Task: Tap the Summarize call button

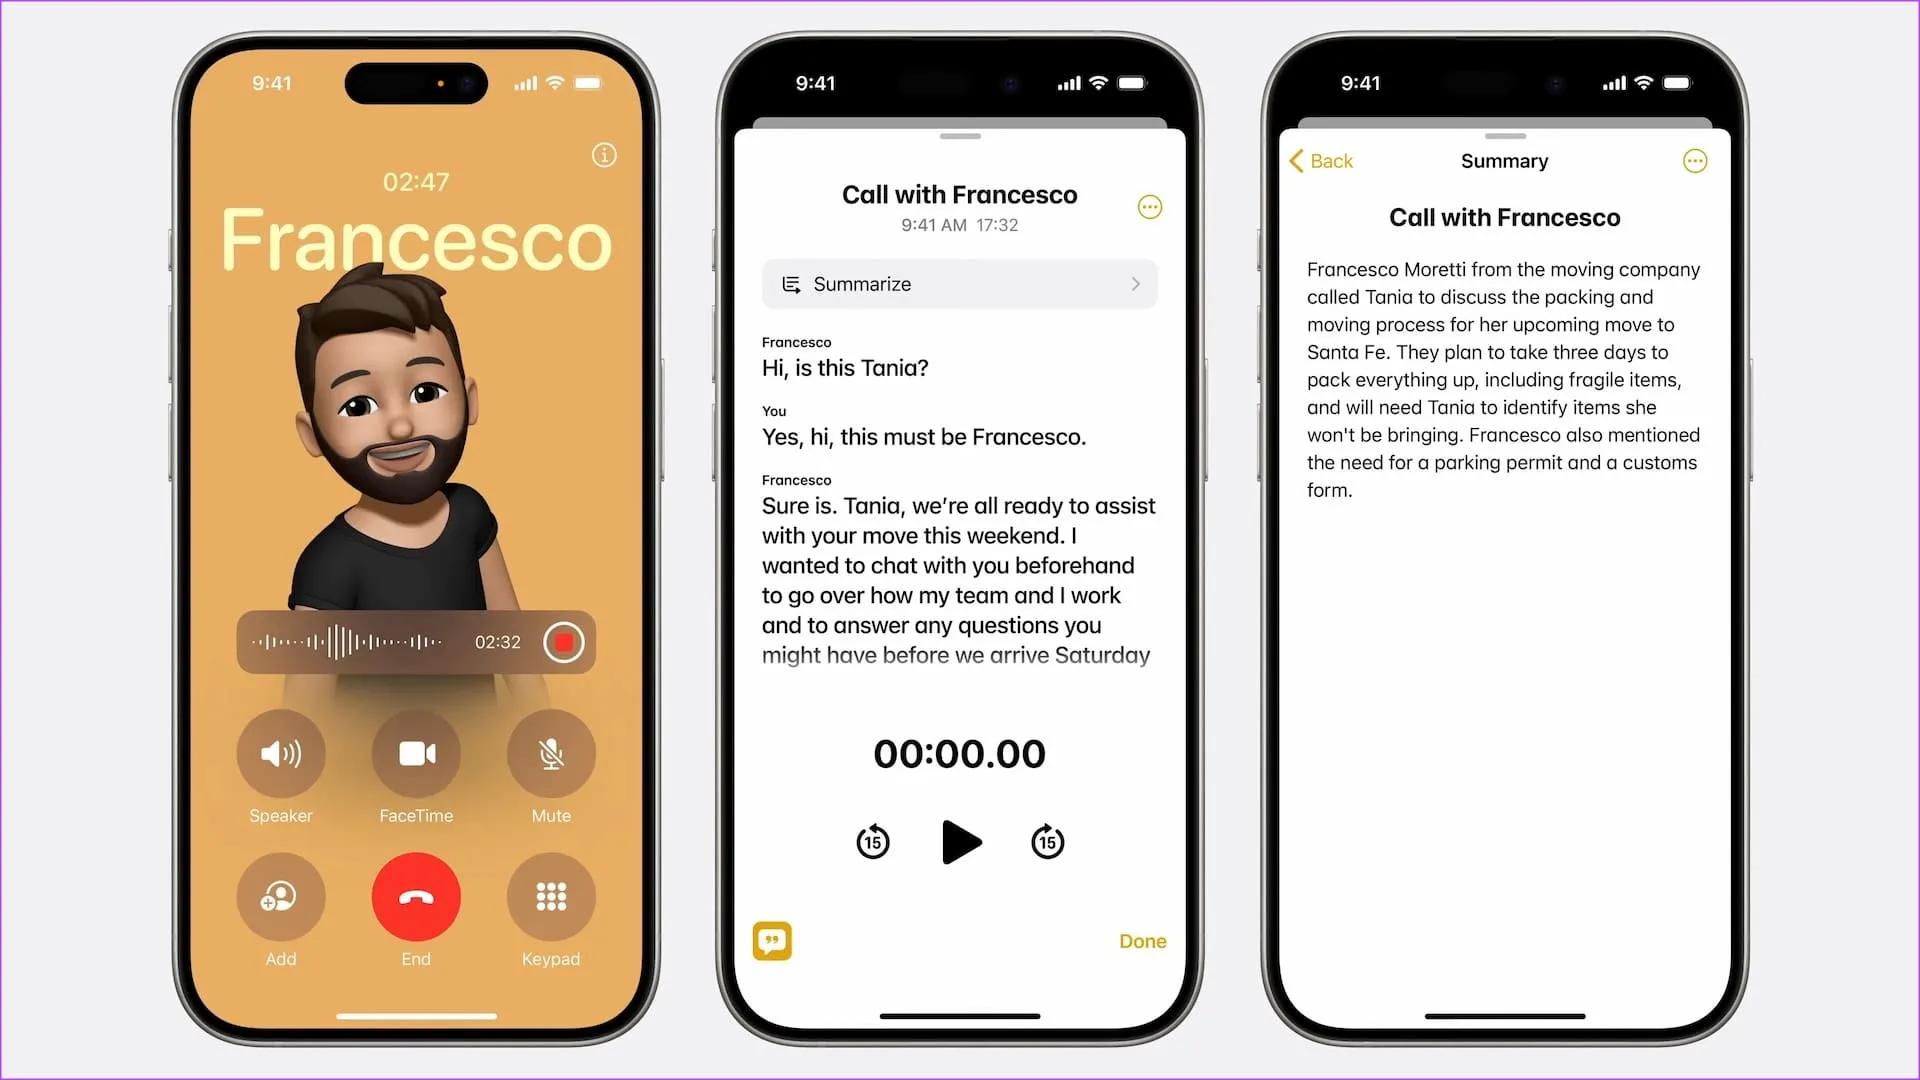Action: coord(959,284)
